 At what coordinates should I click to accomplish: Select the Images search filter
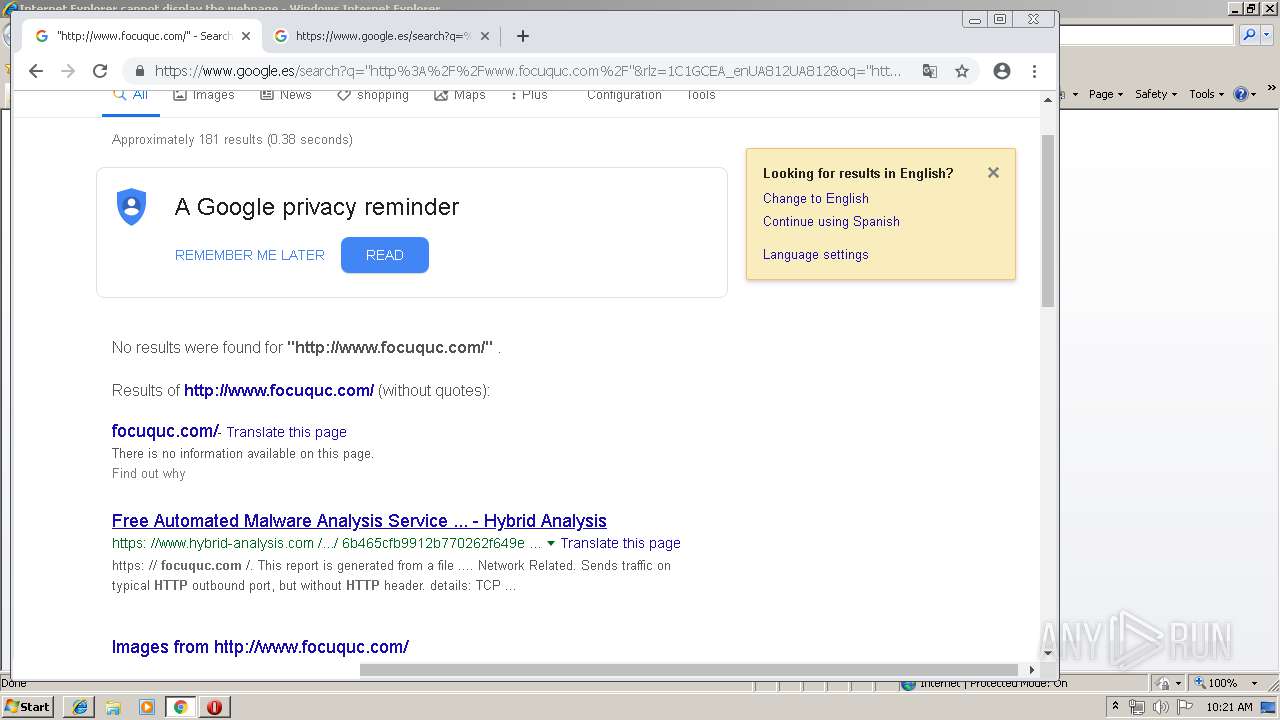[x=204, y=95]
